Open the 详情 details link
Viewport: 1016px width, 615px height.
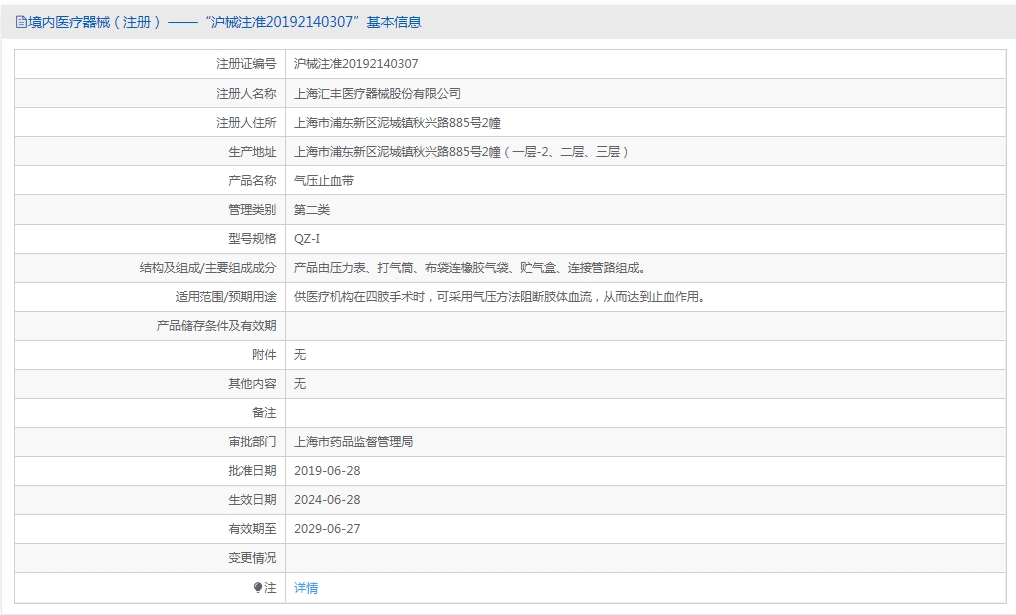[x=306, y=588]
